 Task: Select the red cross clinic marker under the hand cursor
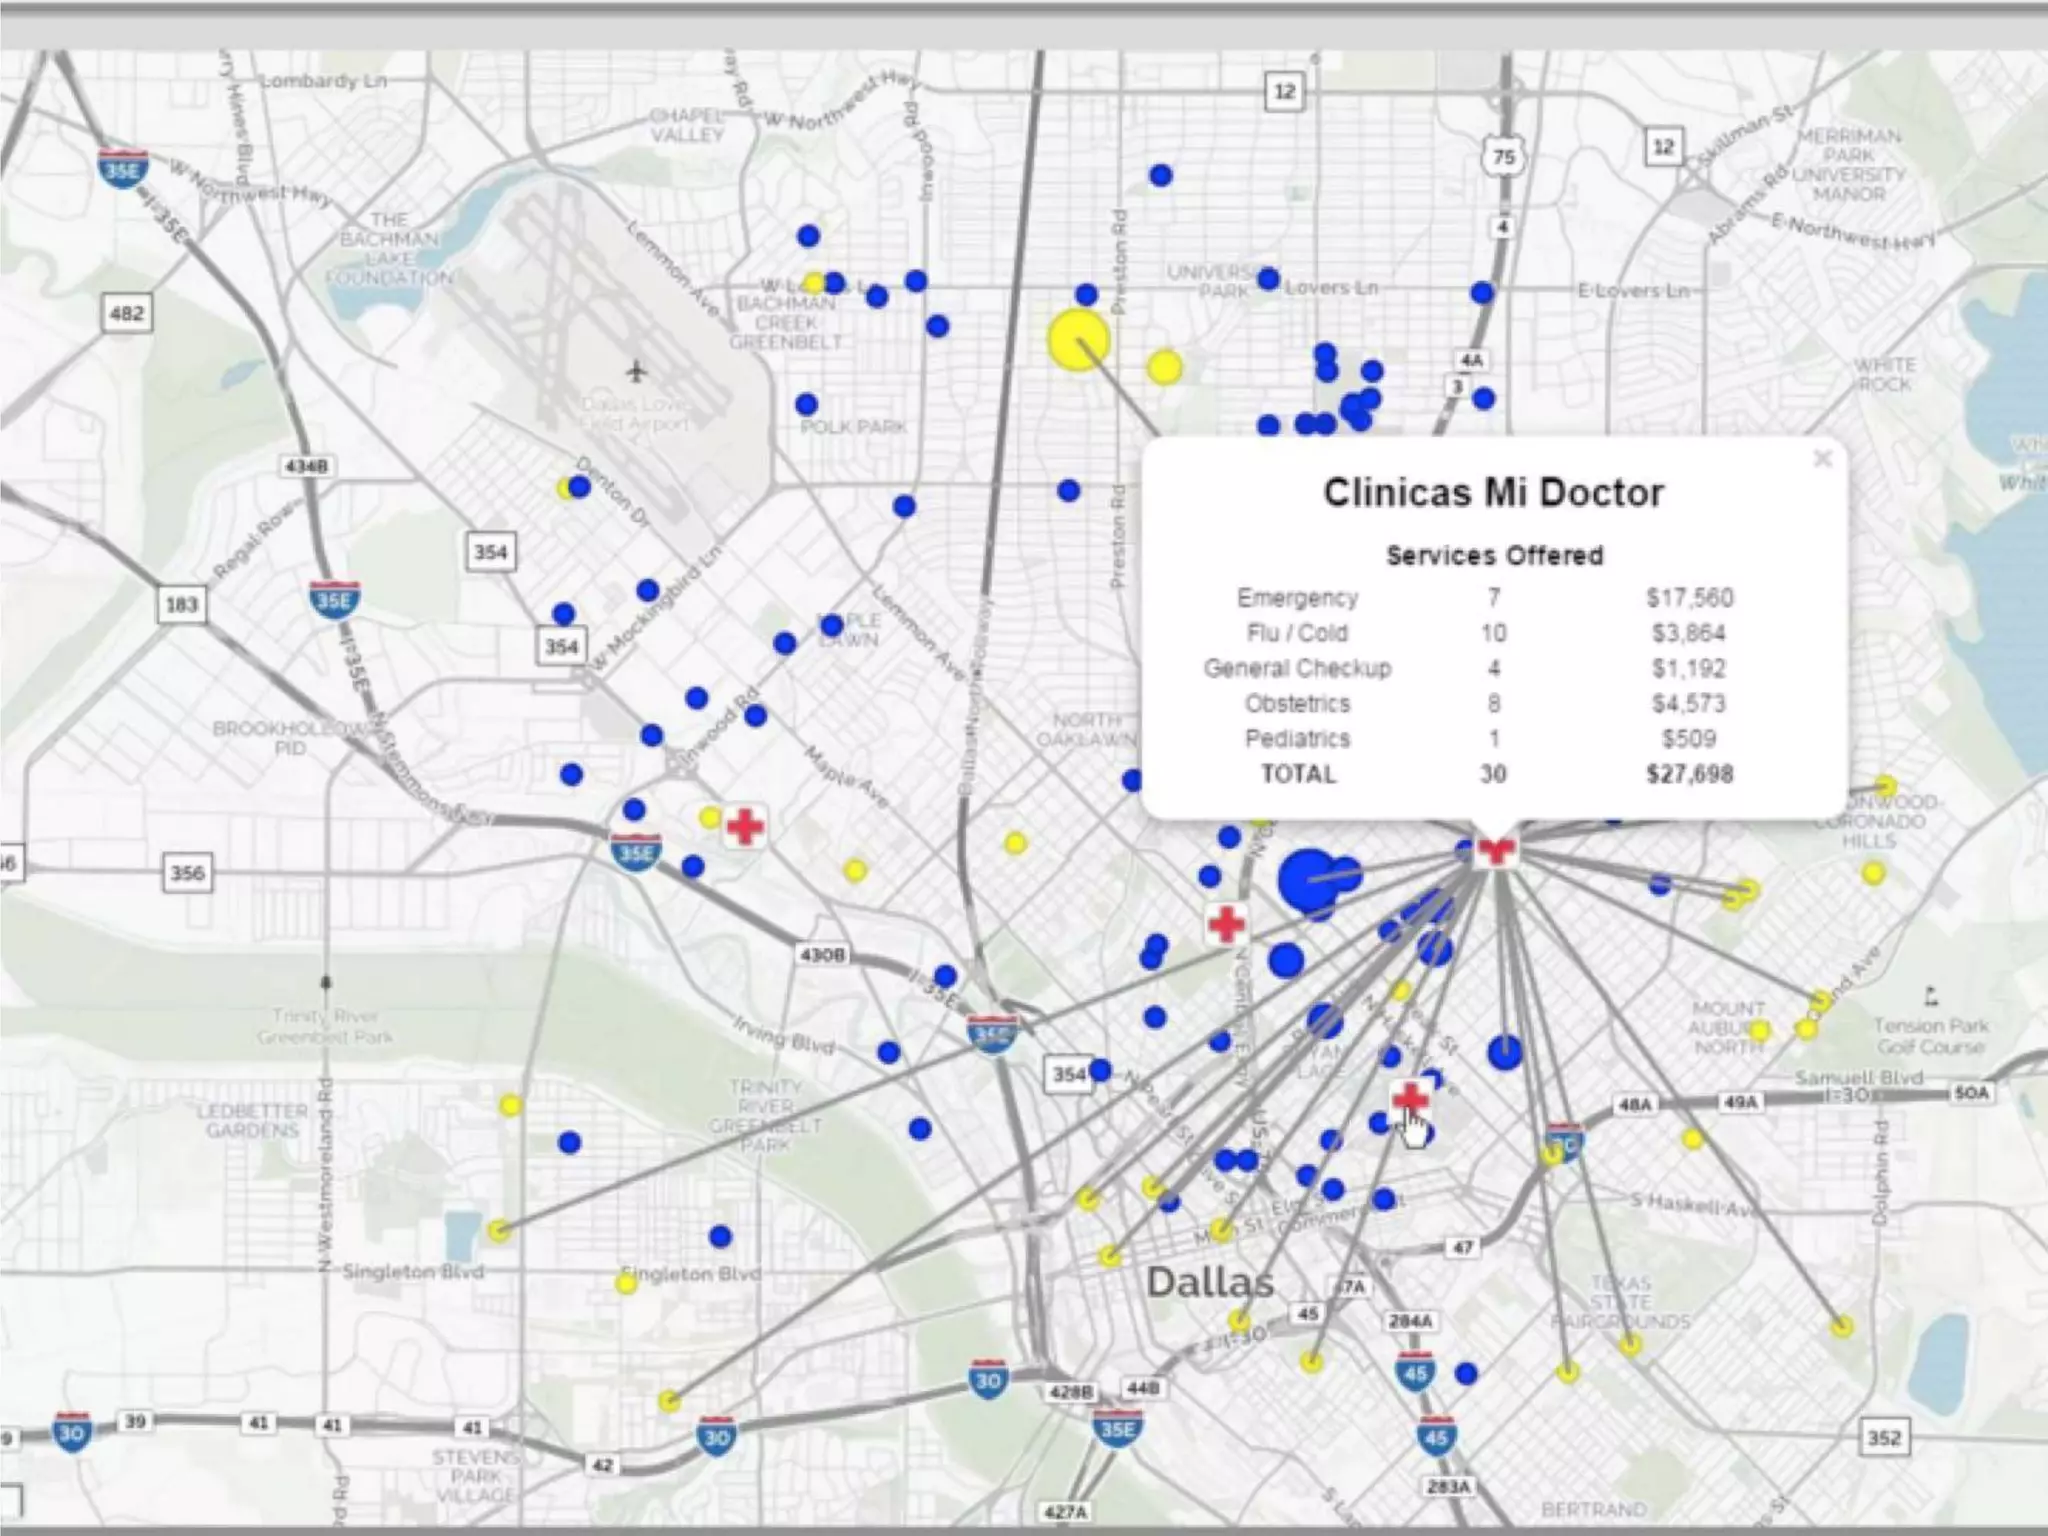1410,1099
